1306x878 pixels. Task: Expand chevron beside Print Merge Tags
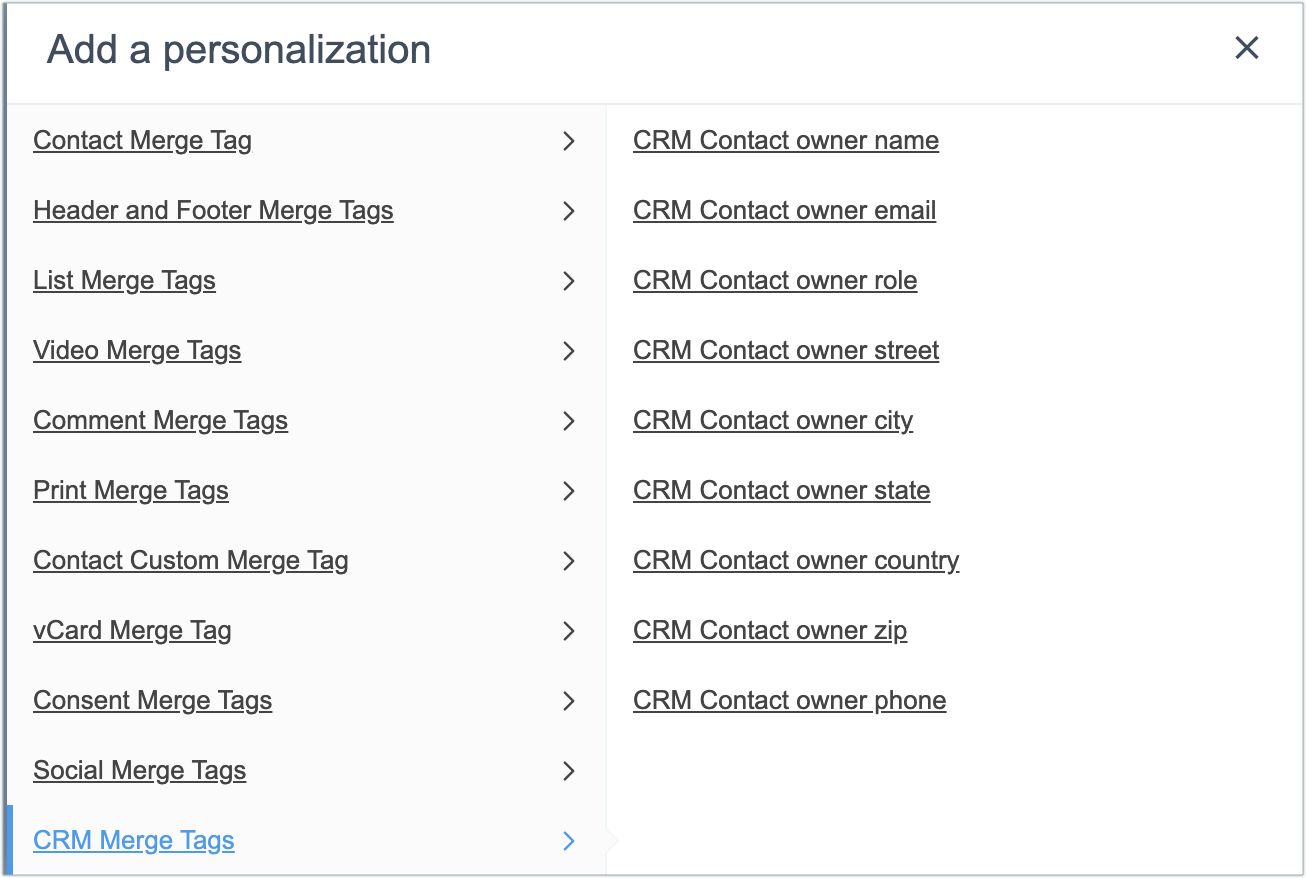(569, 491)
